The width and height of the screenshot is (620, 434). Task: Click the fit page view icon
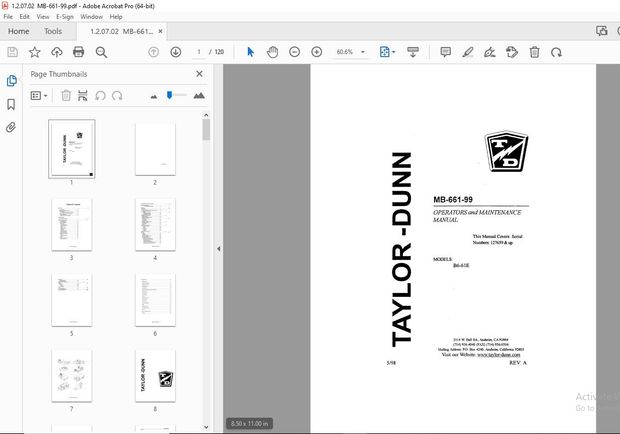pyautogui.click(x=384, y=52)
